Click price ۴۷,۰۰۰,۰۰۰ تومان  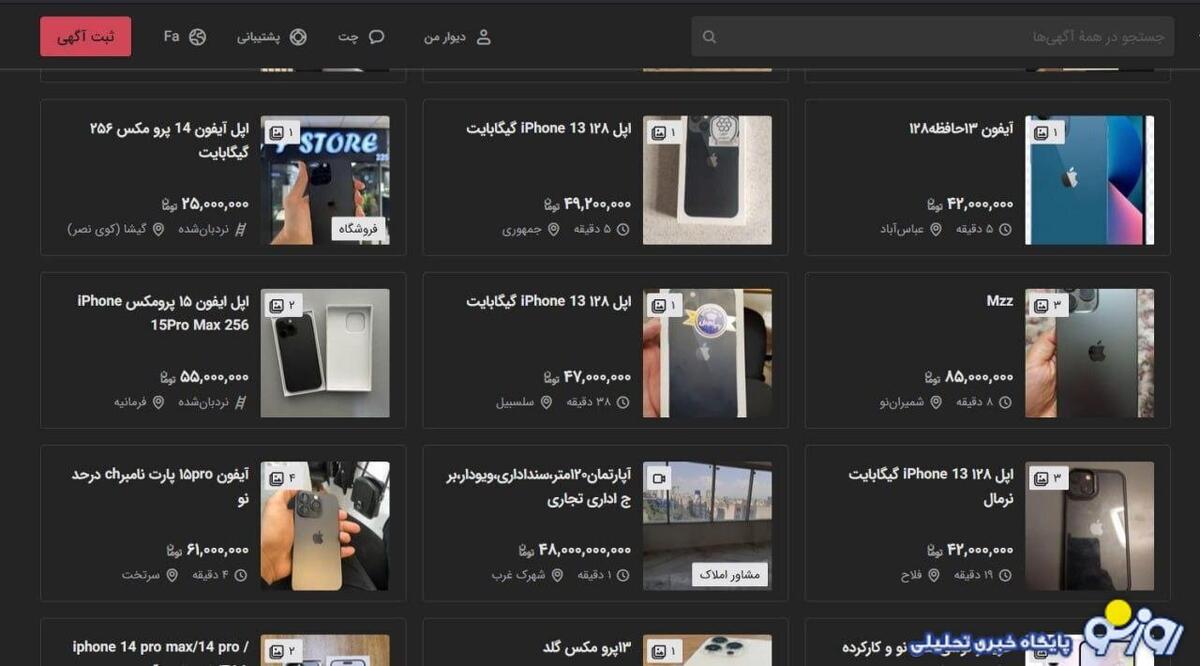587,377
